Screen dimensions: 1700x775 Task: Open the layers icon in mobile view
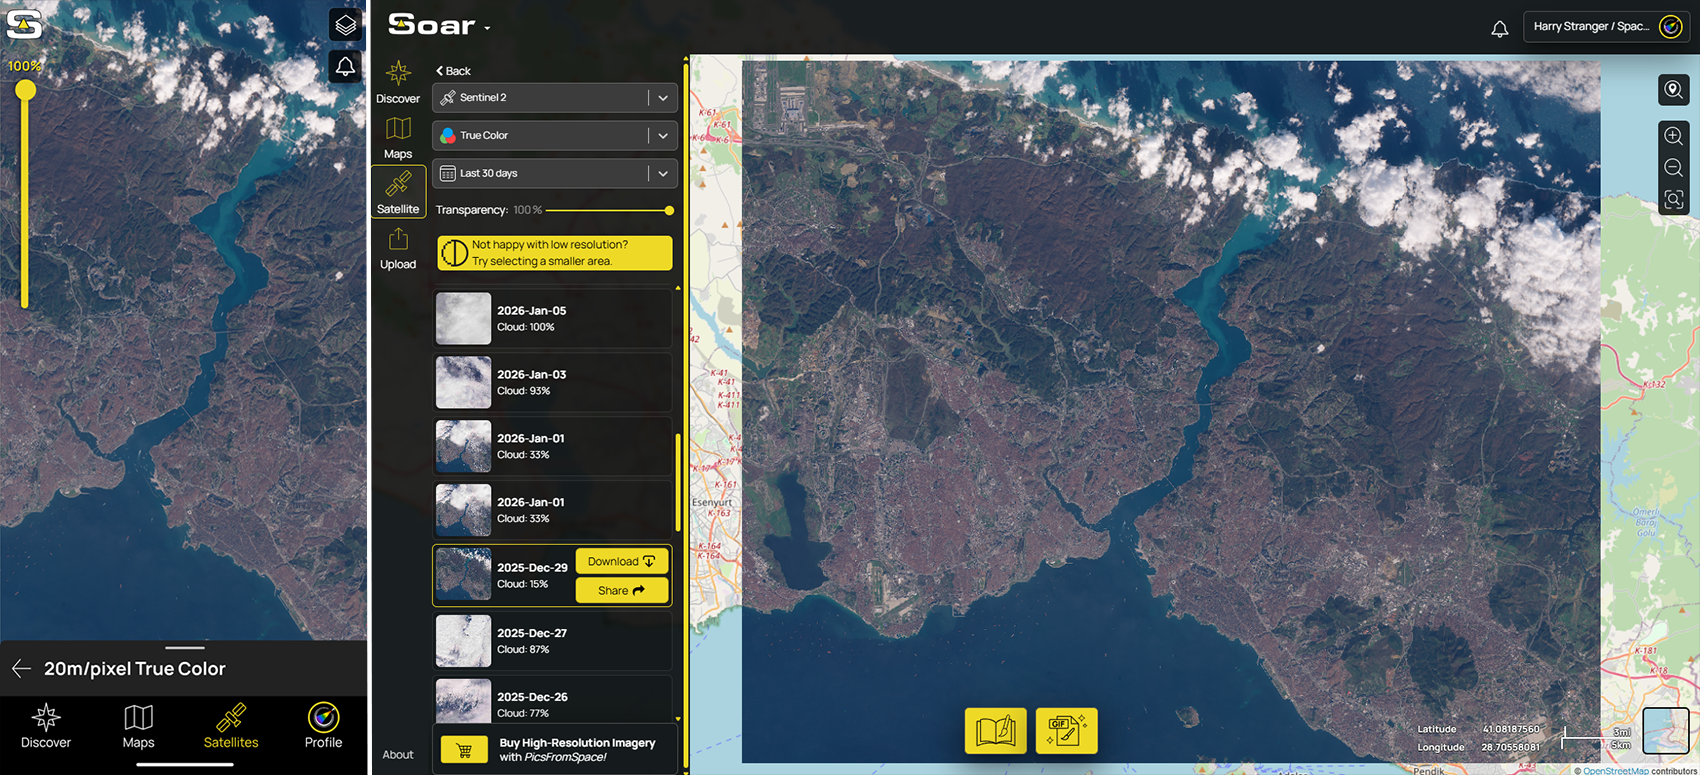[x=345, y=25]
